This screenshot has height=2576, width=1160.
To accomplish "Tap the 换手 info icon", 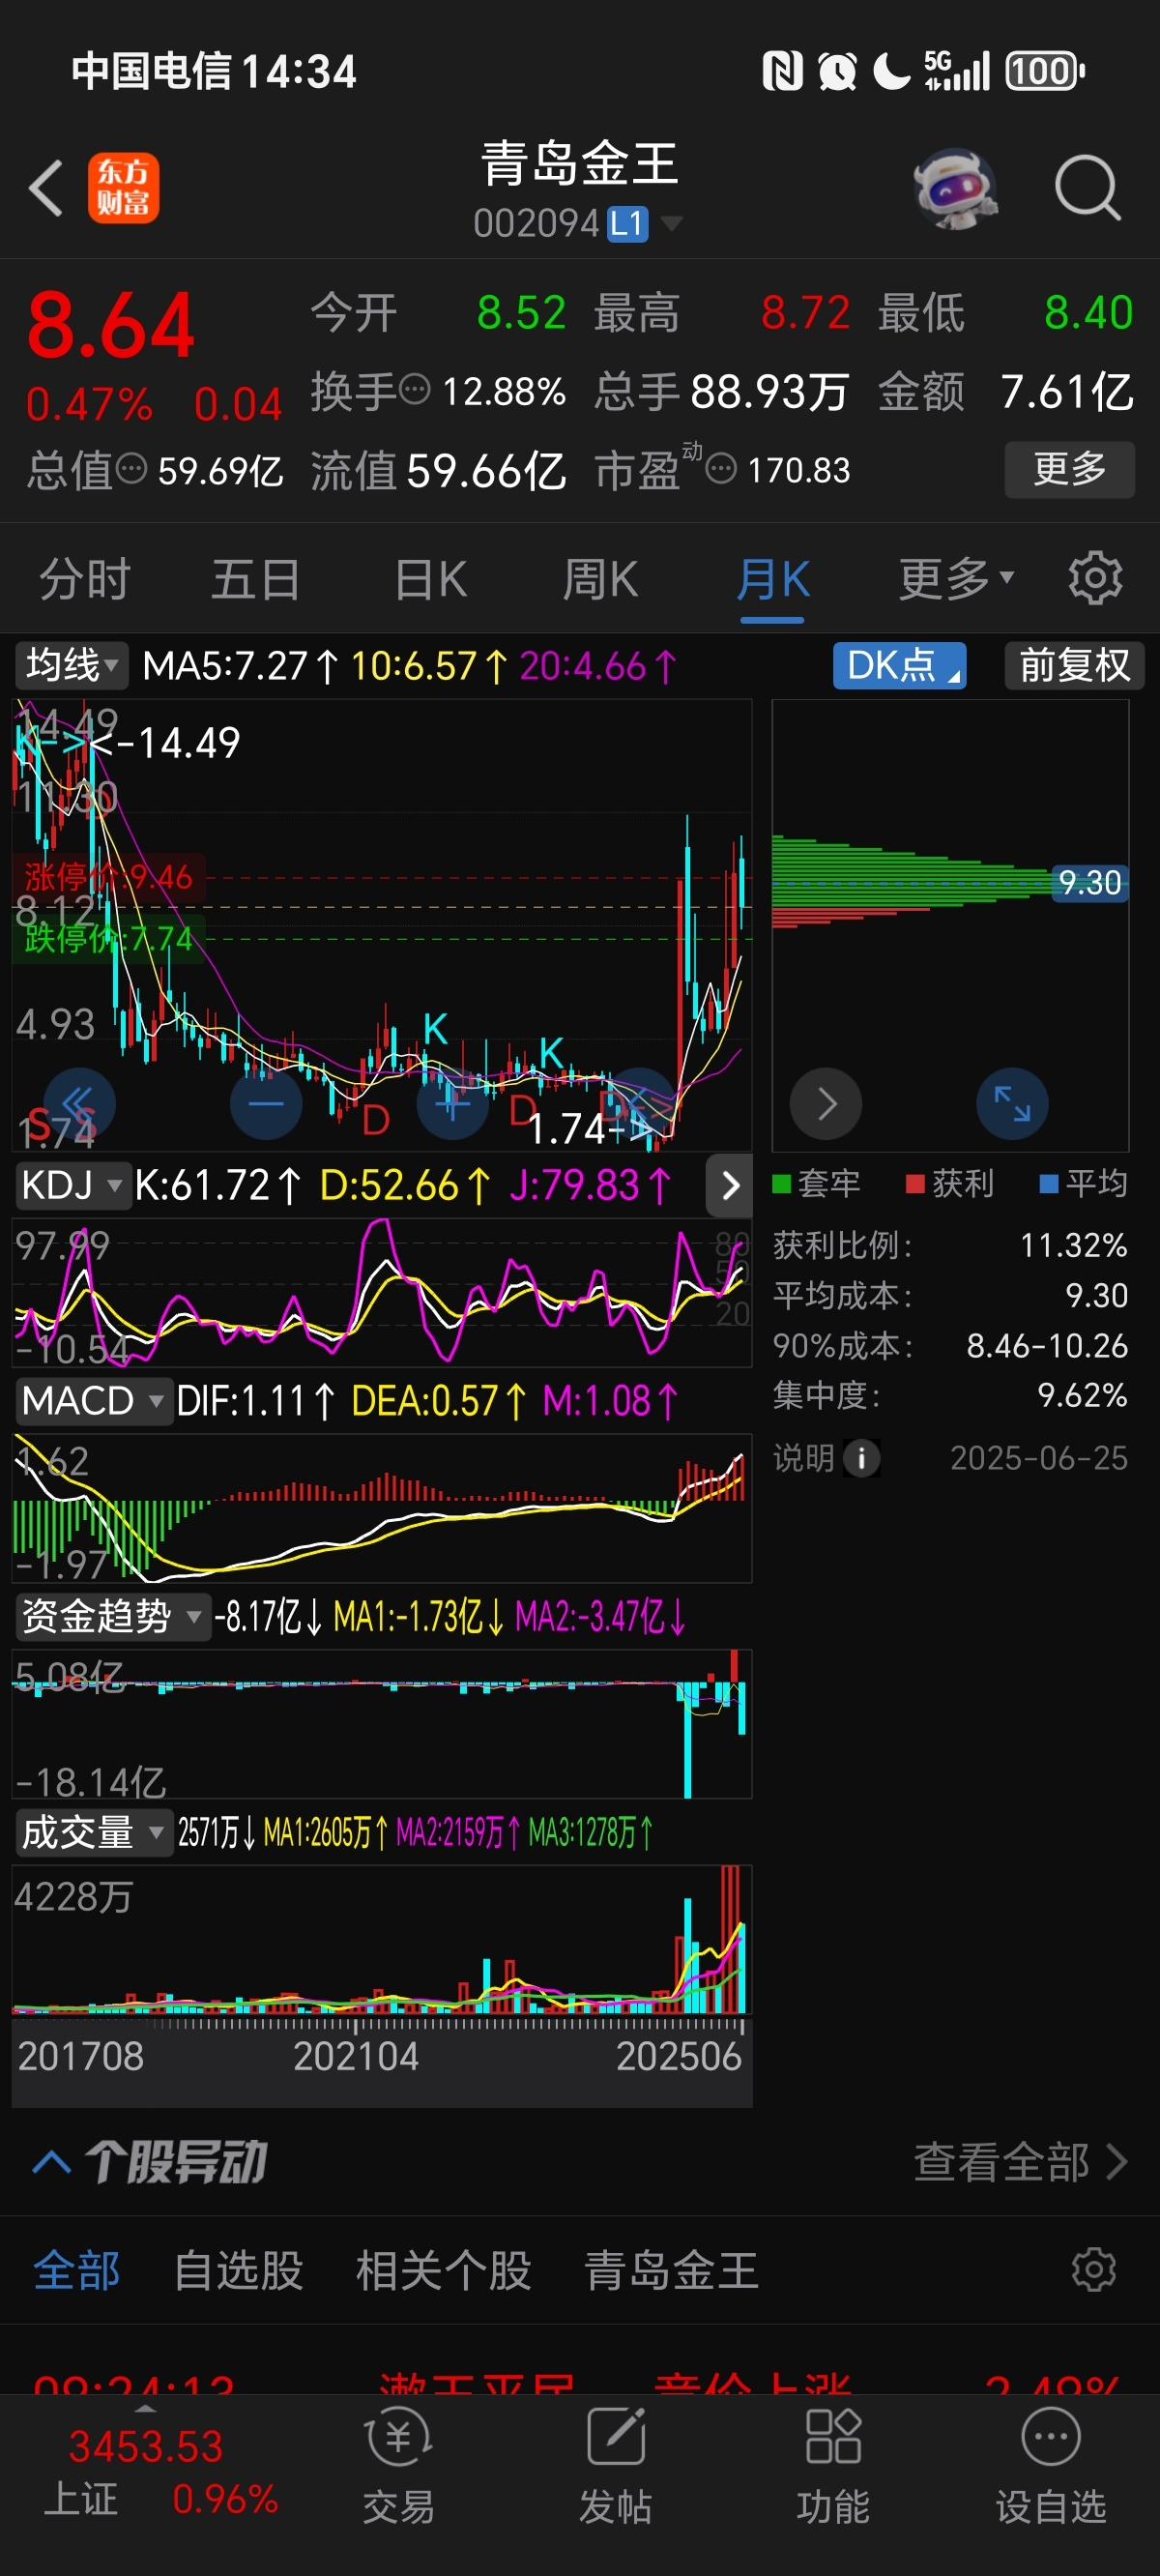I will pyautogui.click(x=414, y=389).
